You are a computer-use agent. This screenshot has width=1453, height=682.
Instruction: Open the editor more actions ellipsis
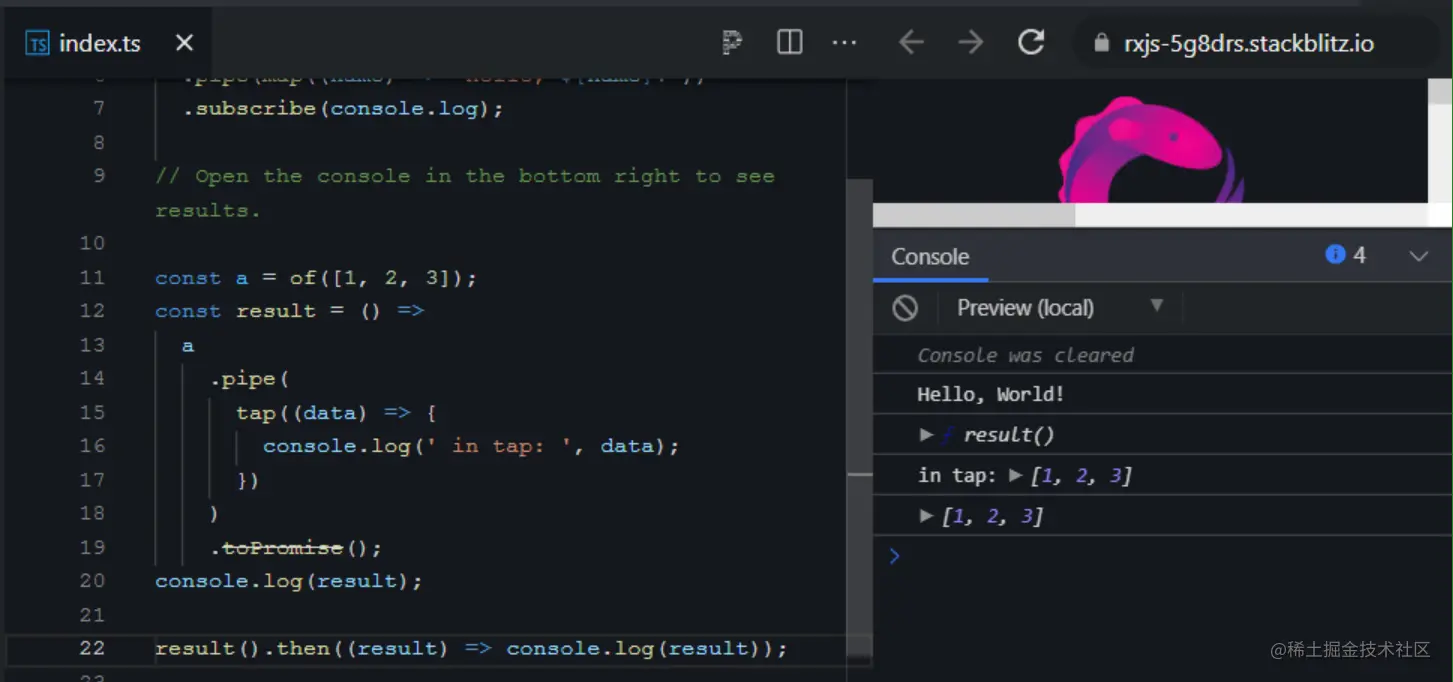845,43
